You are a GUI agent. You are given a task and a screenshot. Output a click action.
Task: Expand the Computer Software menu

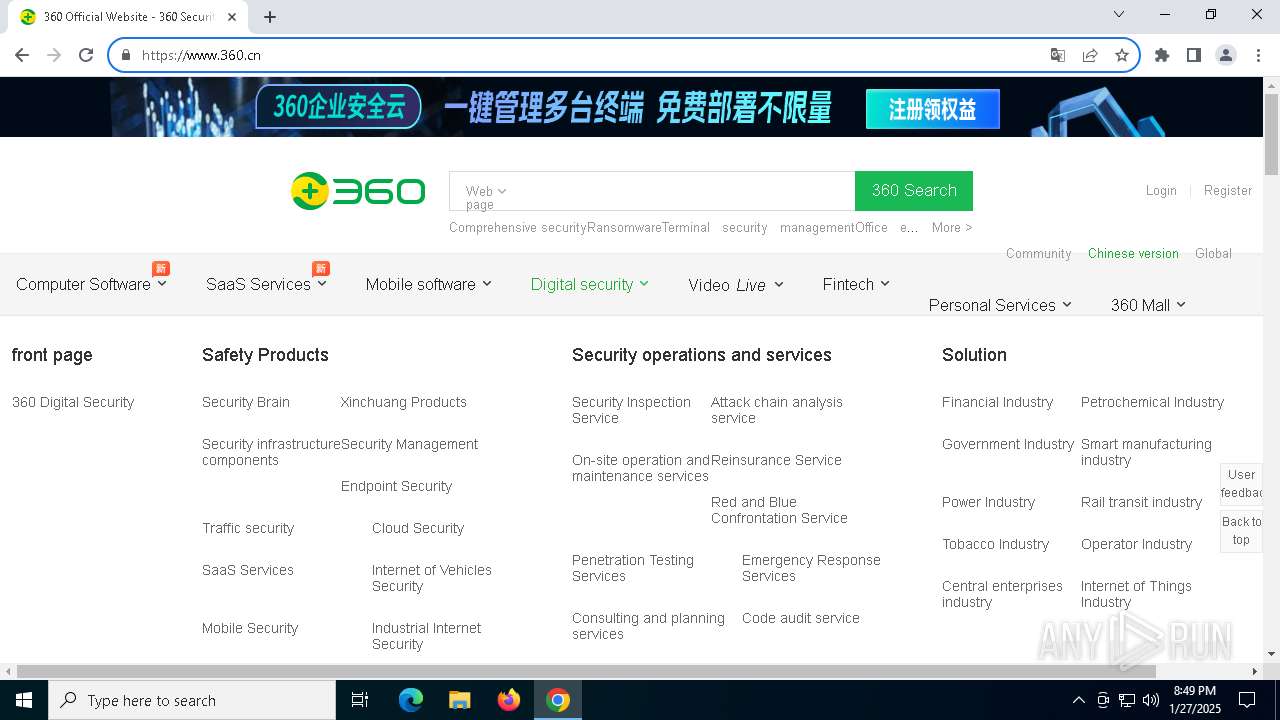tap(91, 284)
